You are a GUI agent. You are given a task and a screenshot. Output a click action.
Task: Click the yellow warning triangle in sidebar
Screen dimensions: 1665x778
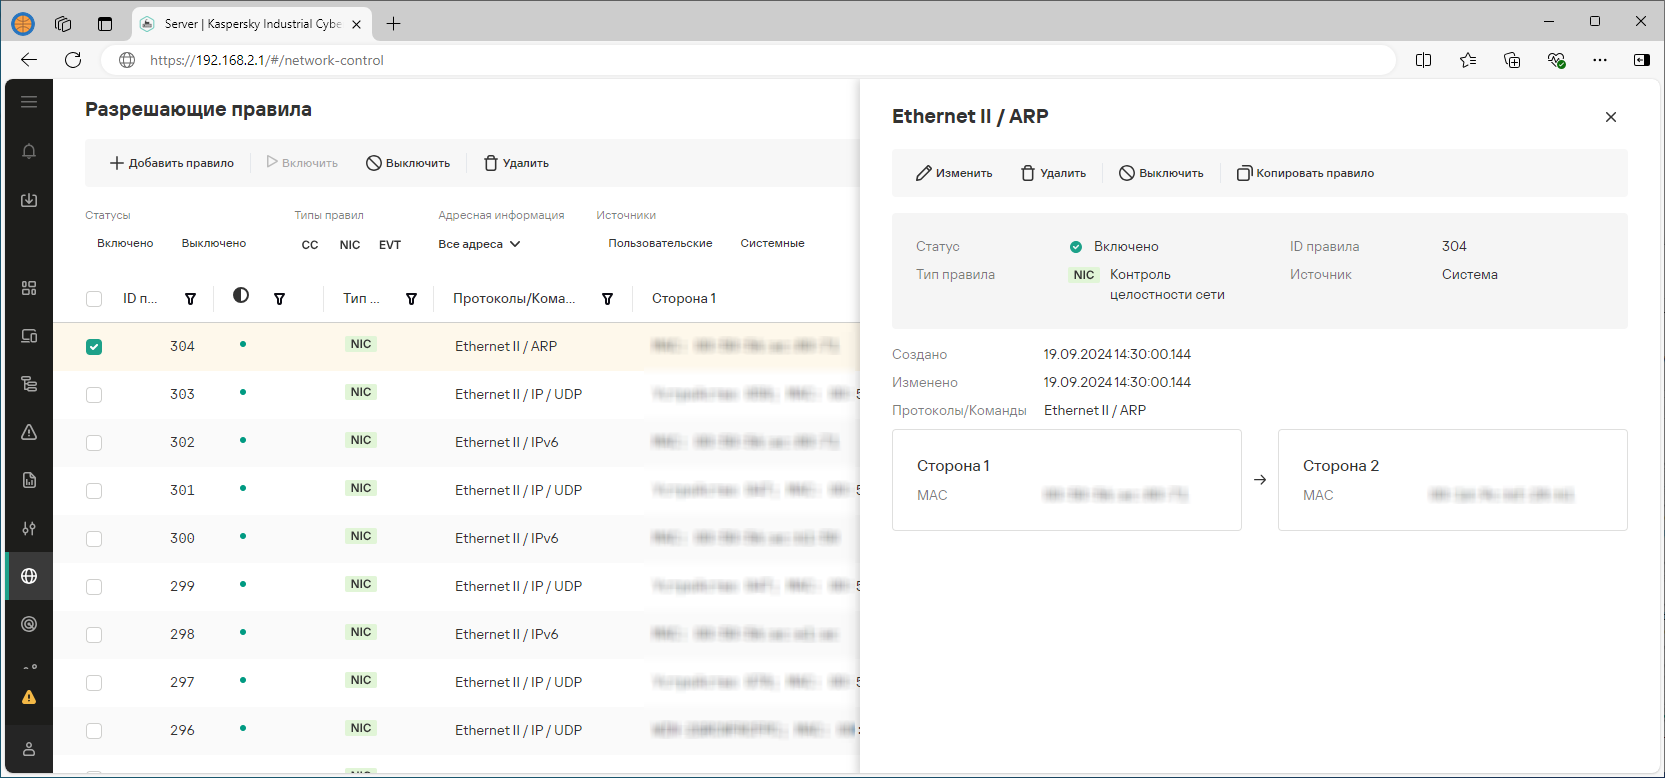(x=29, y=697)
